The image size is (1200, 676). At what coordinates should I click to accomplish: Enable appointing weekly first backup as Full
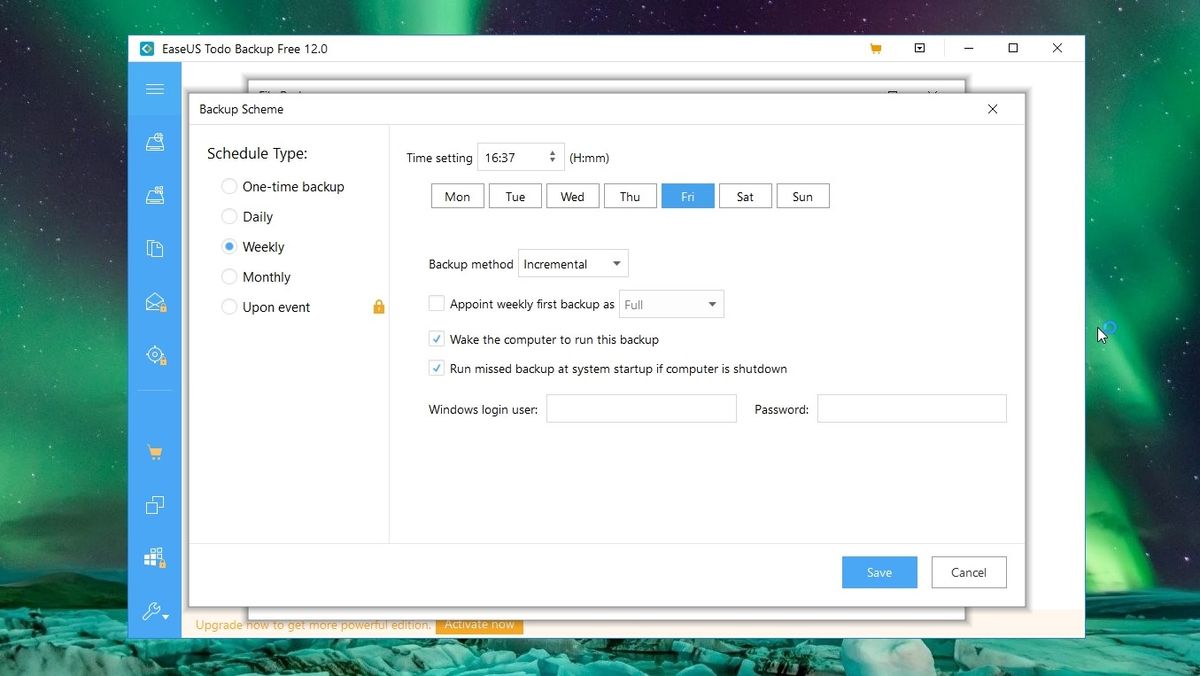point(436,303)
